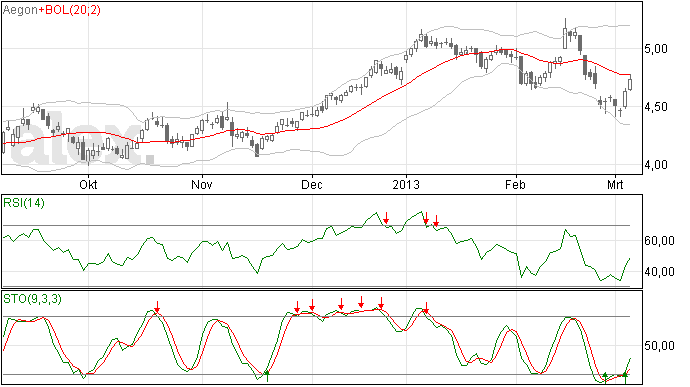Click the last candlestick in March
The height and width of the screenshot is (387, 690).
[x=630, y=83]
